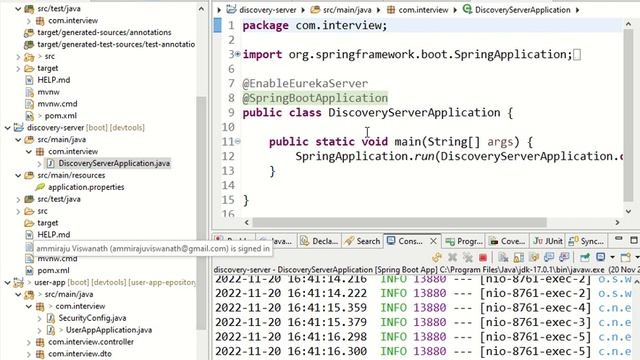Click the line 1 marker in editor gutter
This screenshot has width=640, height=360.
218,25
